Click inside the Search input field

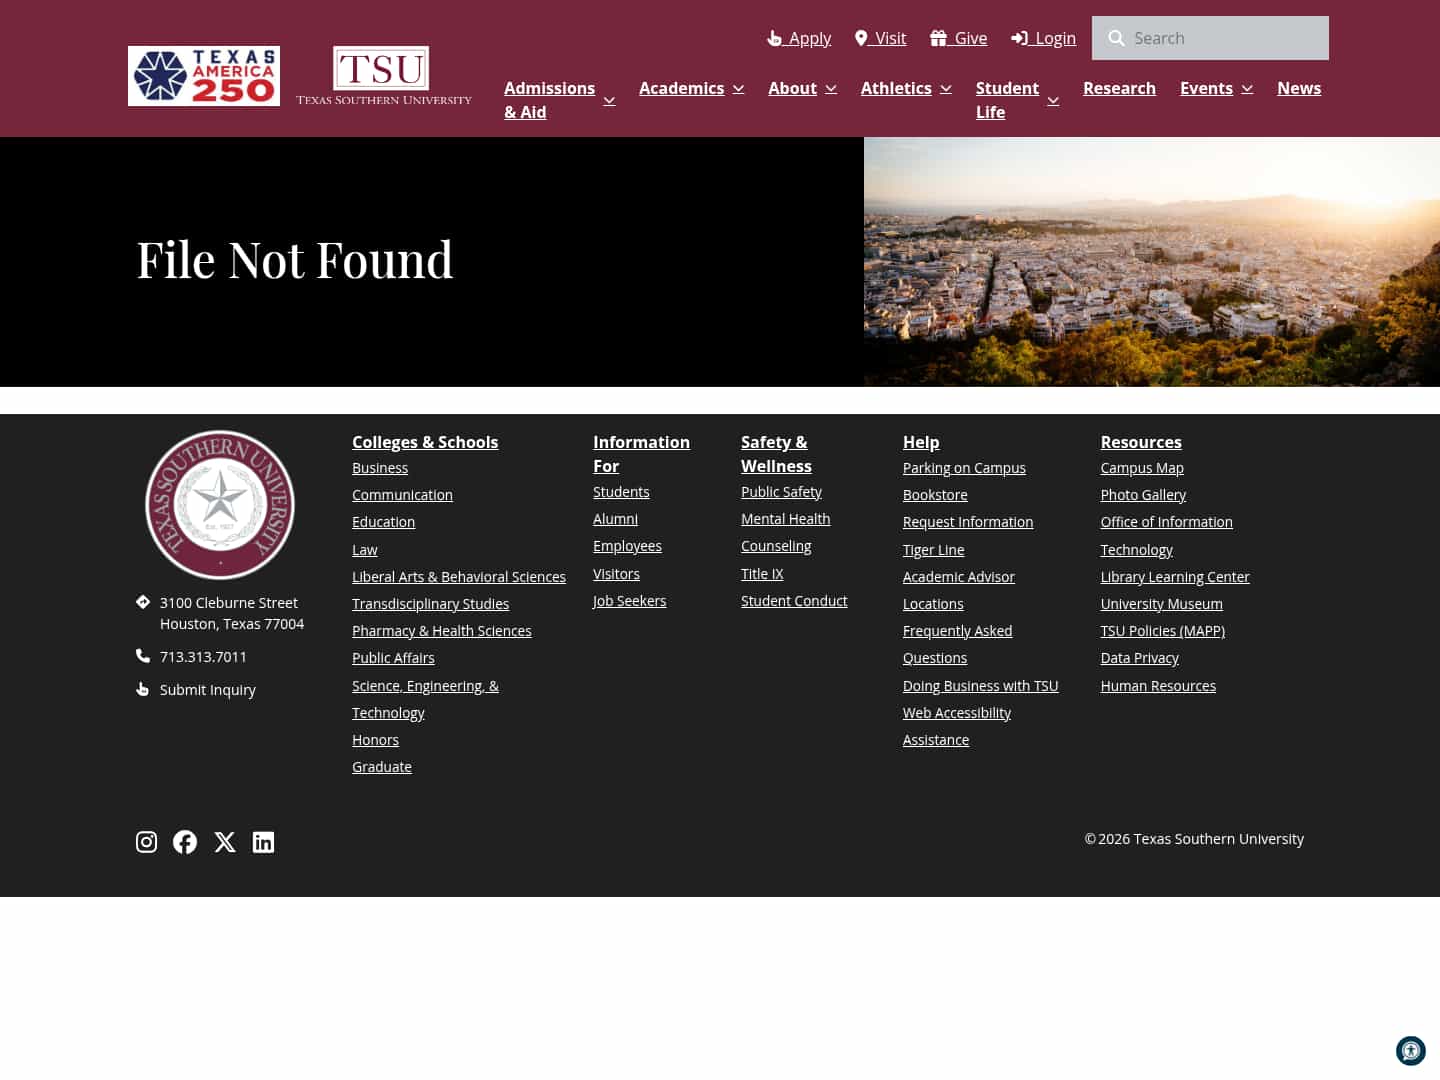click(1220, 38)
